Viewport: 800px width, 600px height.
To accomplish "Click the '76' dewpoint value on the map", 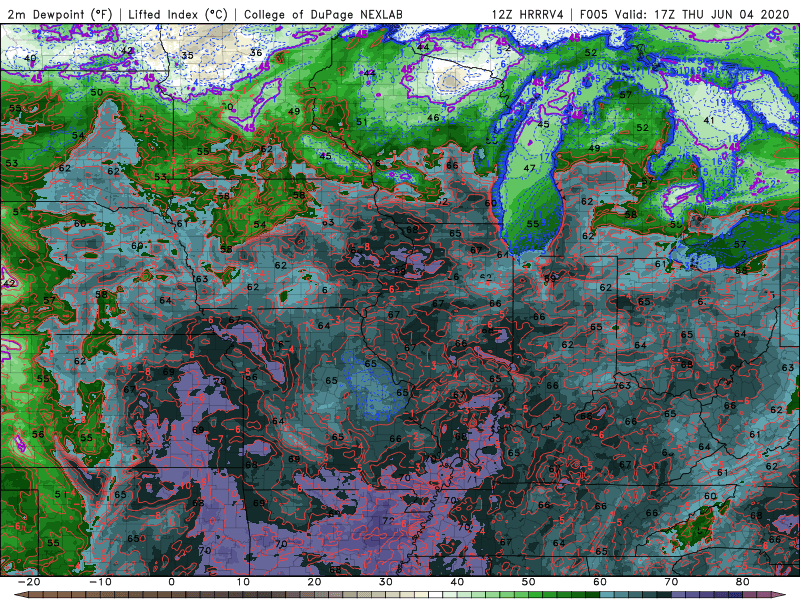I will [453, 277].
